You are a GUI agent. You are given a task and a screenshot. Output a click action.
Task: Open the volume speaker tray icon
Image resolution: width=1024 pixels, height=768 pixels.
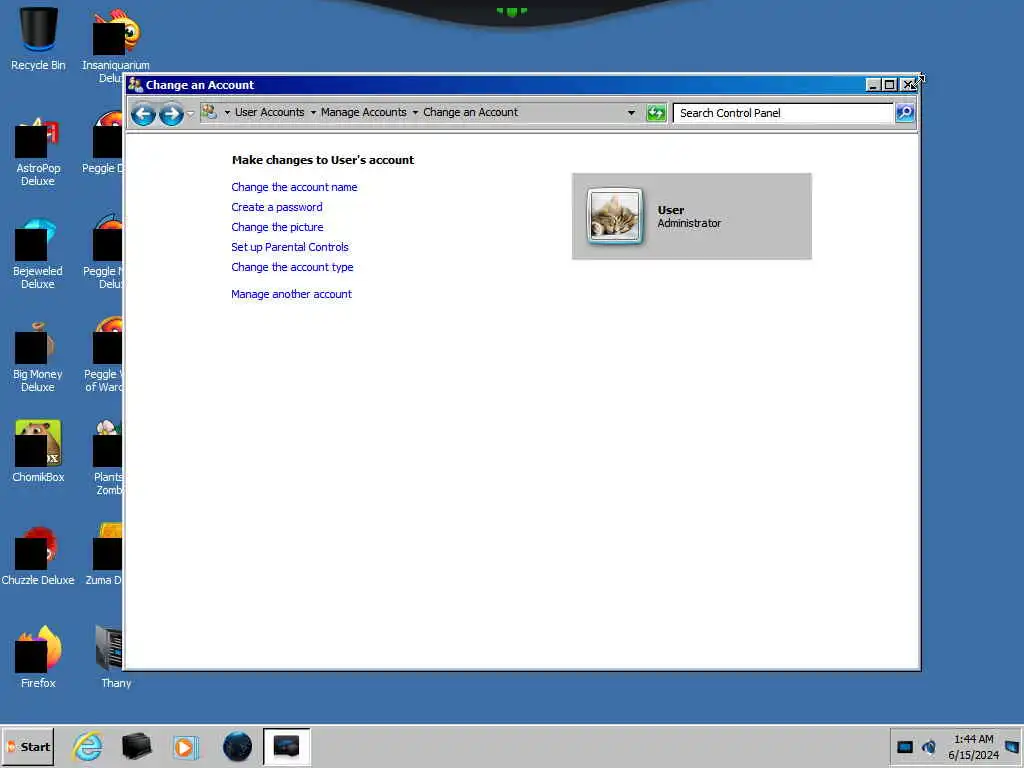(929, 747)
